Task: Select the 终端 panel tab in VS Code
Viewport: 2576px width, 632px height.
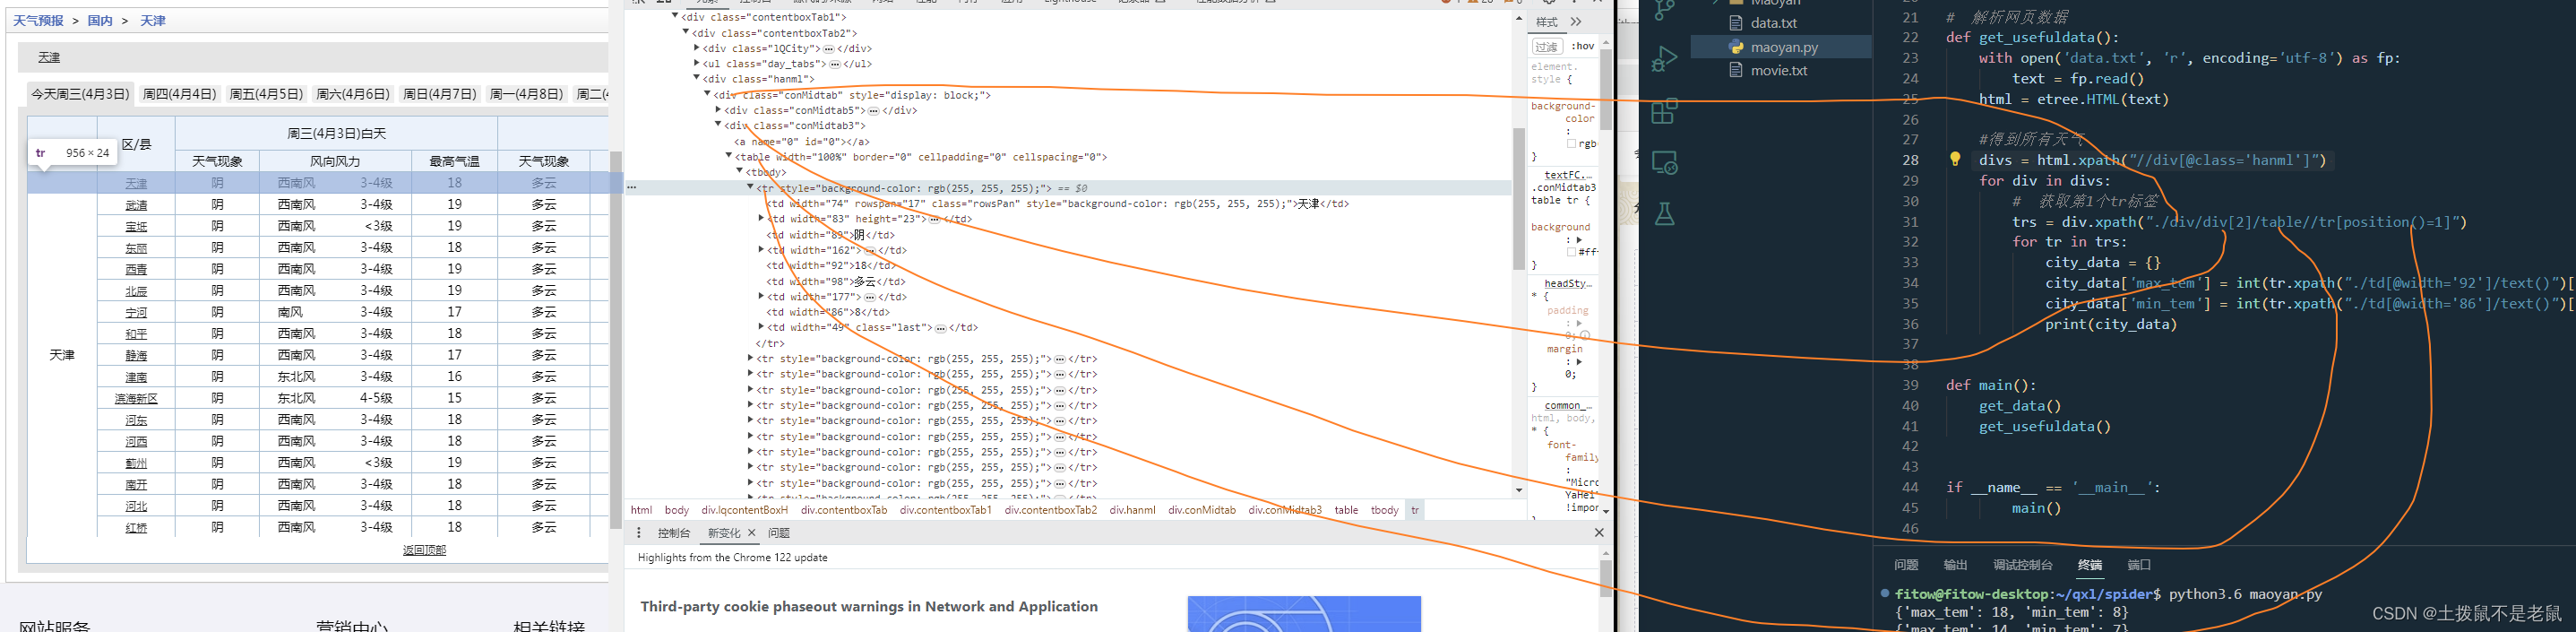Action: click(2090, 565)
